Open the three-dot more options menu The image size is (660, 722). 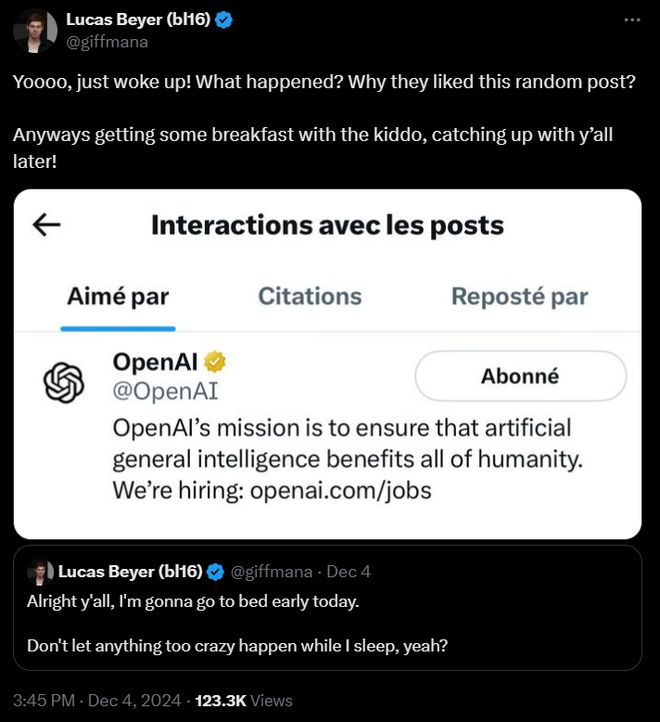click(x=631, y=20)
